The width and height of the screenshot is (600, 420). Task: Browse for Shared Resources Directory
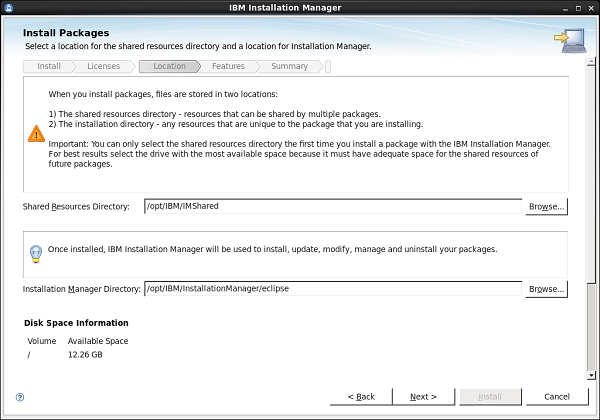546,207
